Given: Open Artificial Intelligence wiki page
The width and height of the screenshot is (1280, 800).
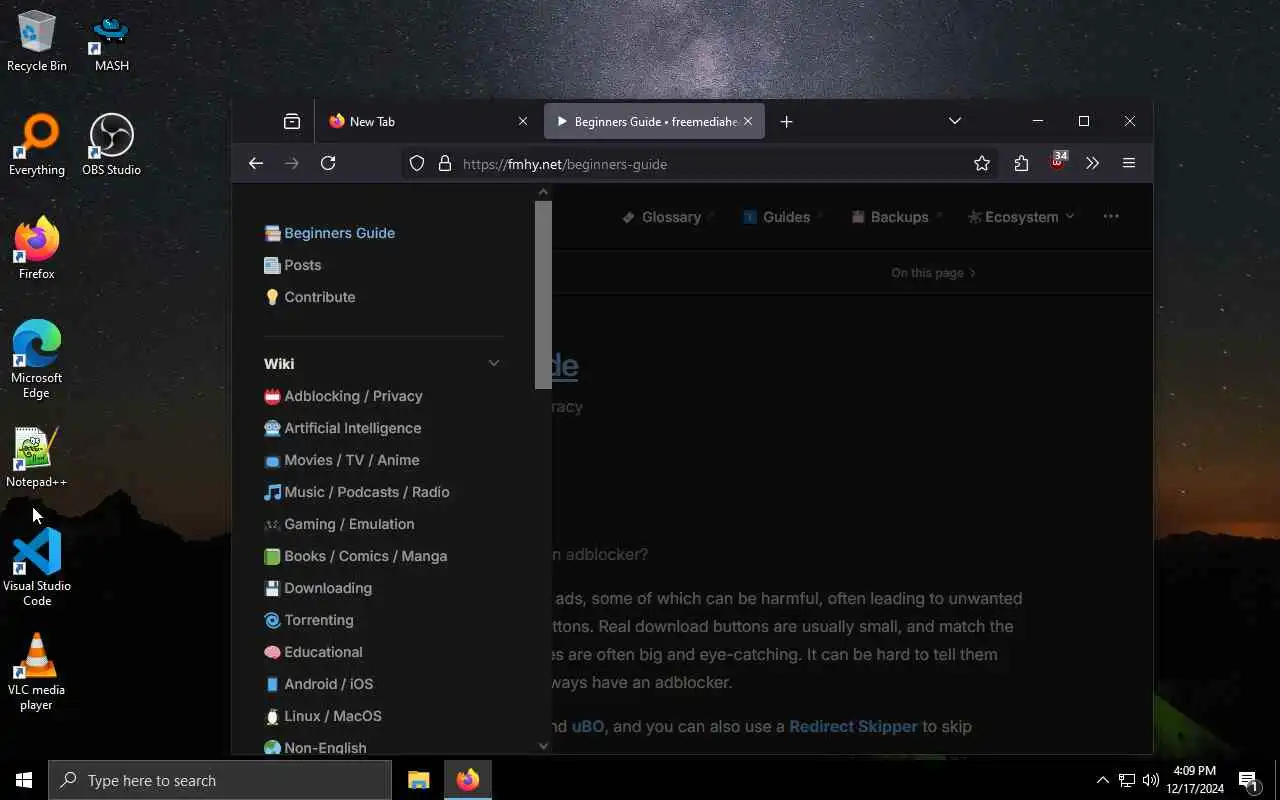Looking at the screenshot, I should click(343, 428).
